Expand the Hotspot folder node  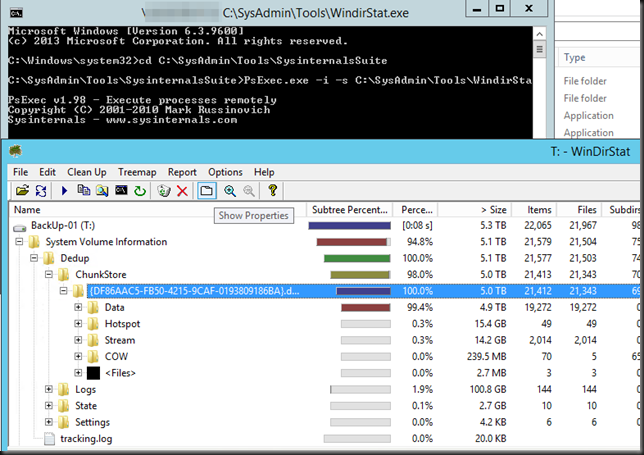tap(78, 324)
